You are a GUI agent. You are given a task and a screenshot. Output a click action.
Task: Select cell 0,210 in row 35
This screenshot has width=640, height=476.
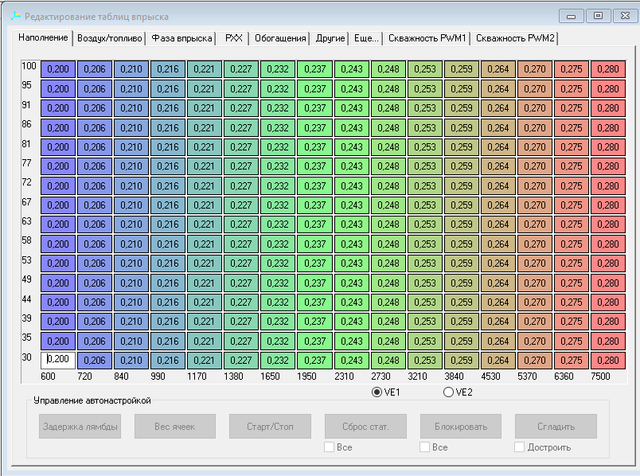[131, 341]
